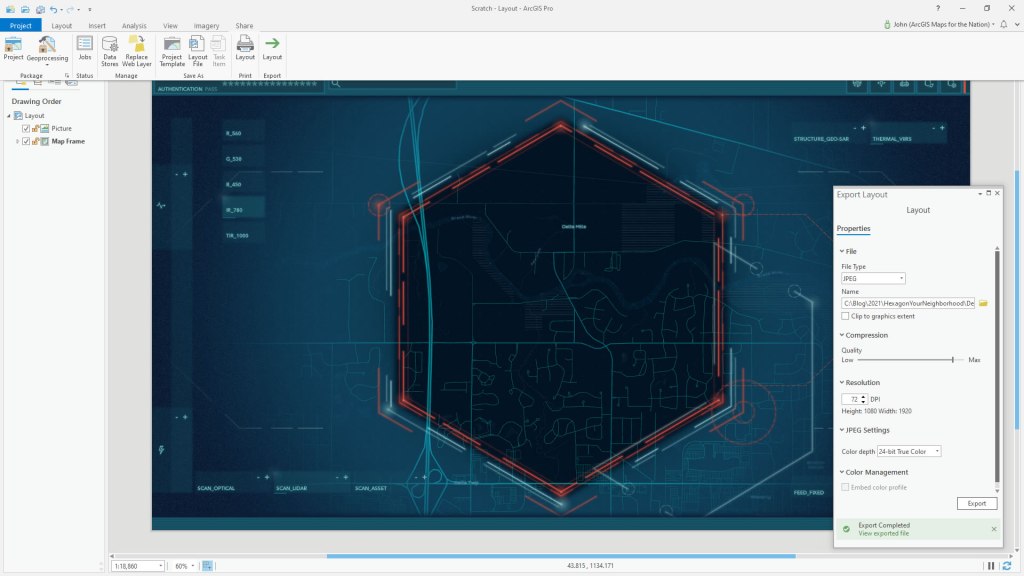The image size is (1024, 576).
Task: Hide the Picture layer
Action: coord(25,128)
